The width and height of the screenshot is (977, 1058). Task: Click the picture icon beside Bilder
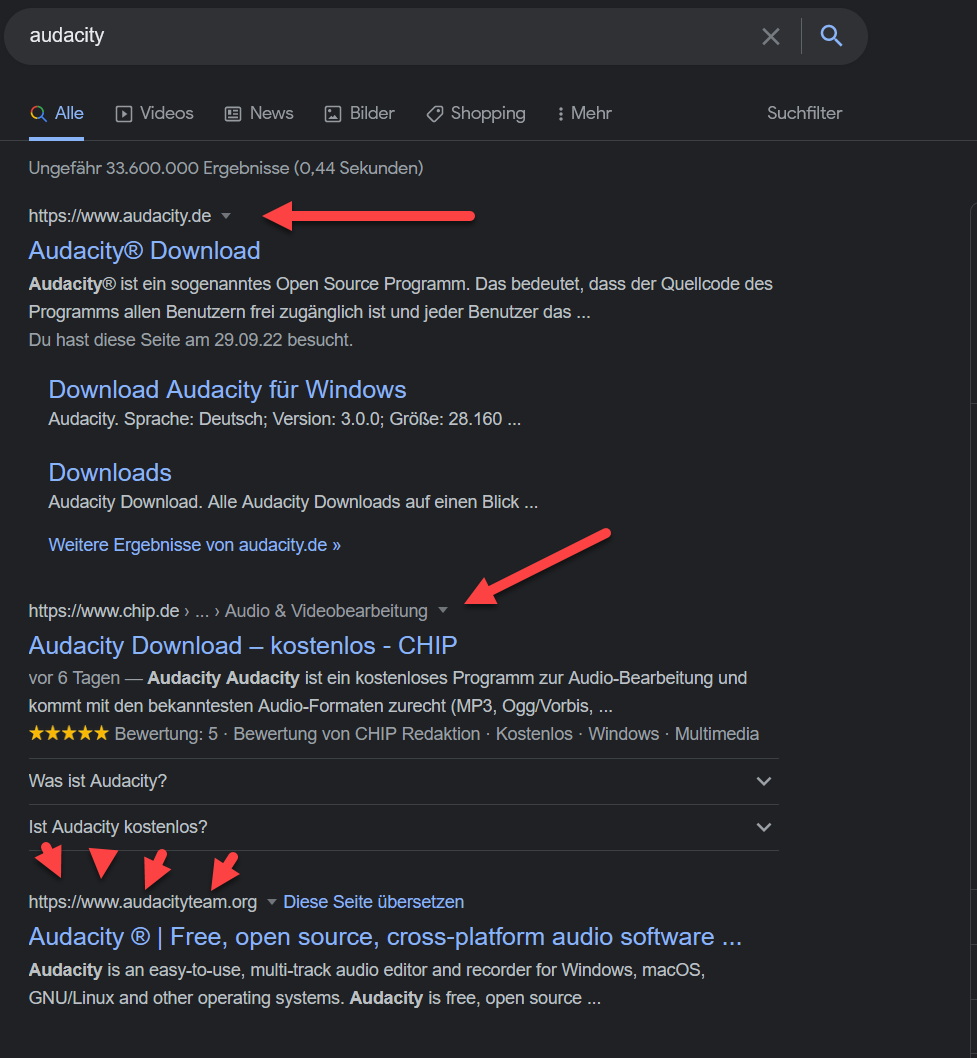[x=333, y=114]
